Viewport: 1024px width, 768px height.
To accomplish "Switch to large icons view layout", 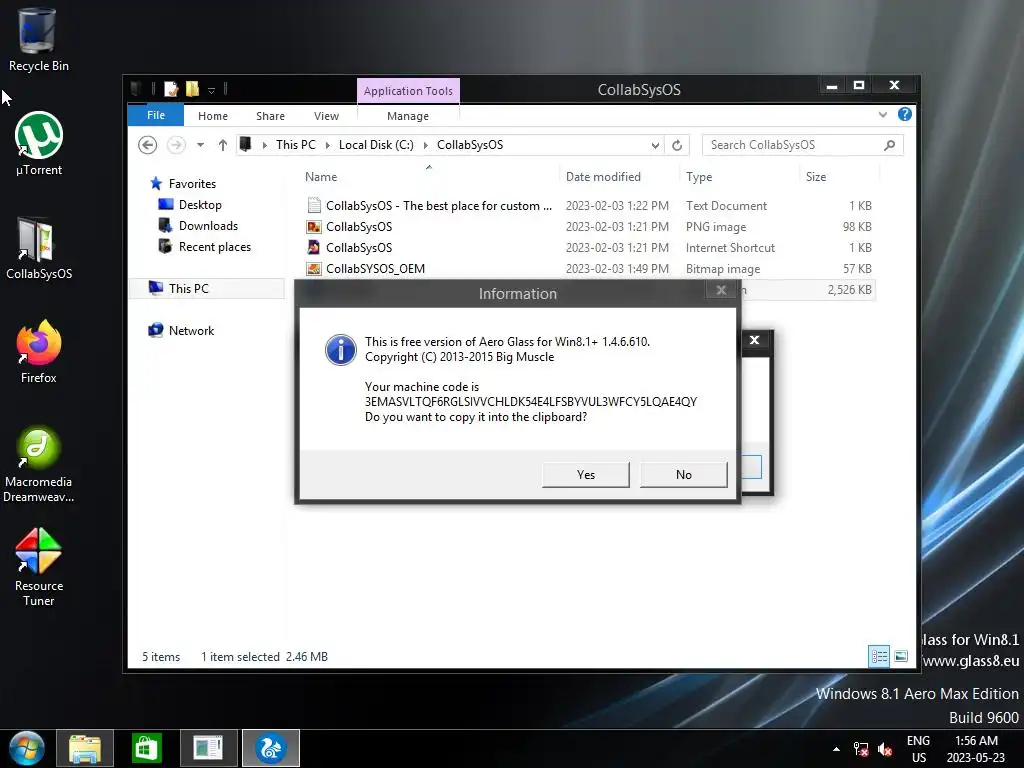I will click(x=901, y=656).
